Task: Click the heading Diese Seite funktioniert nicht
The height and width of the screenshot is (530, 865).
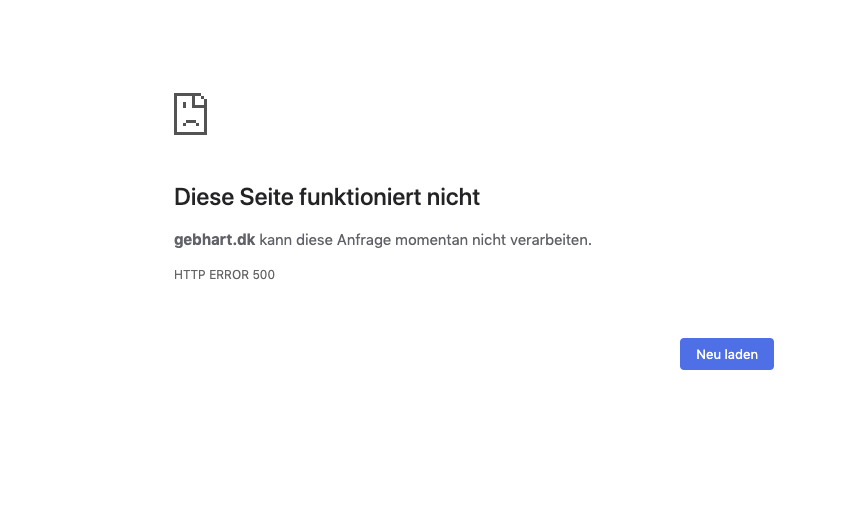Action: pyautogui.click(x=327, y=197)
